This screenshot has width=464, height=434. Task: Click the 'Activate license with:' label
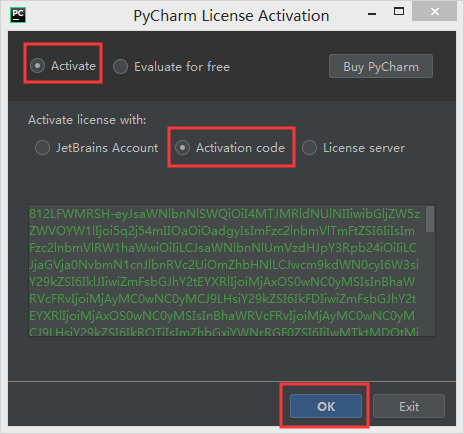tap(87, 120)
